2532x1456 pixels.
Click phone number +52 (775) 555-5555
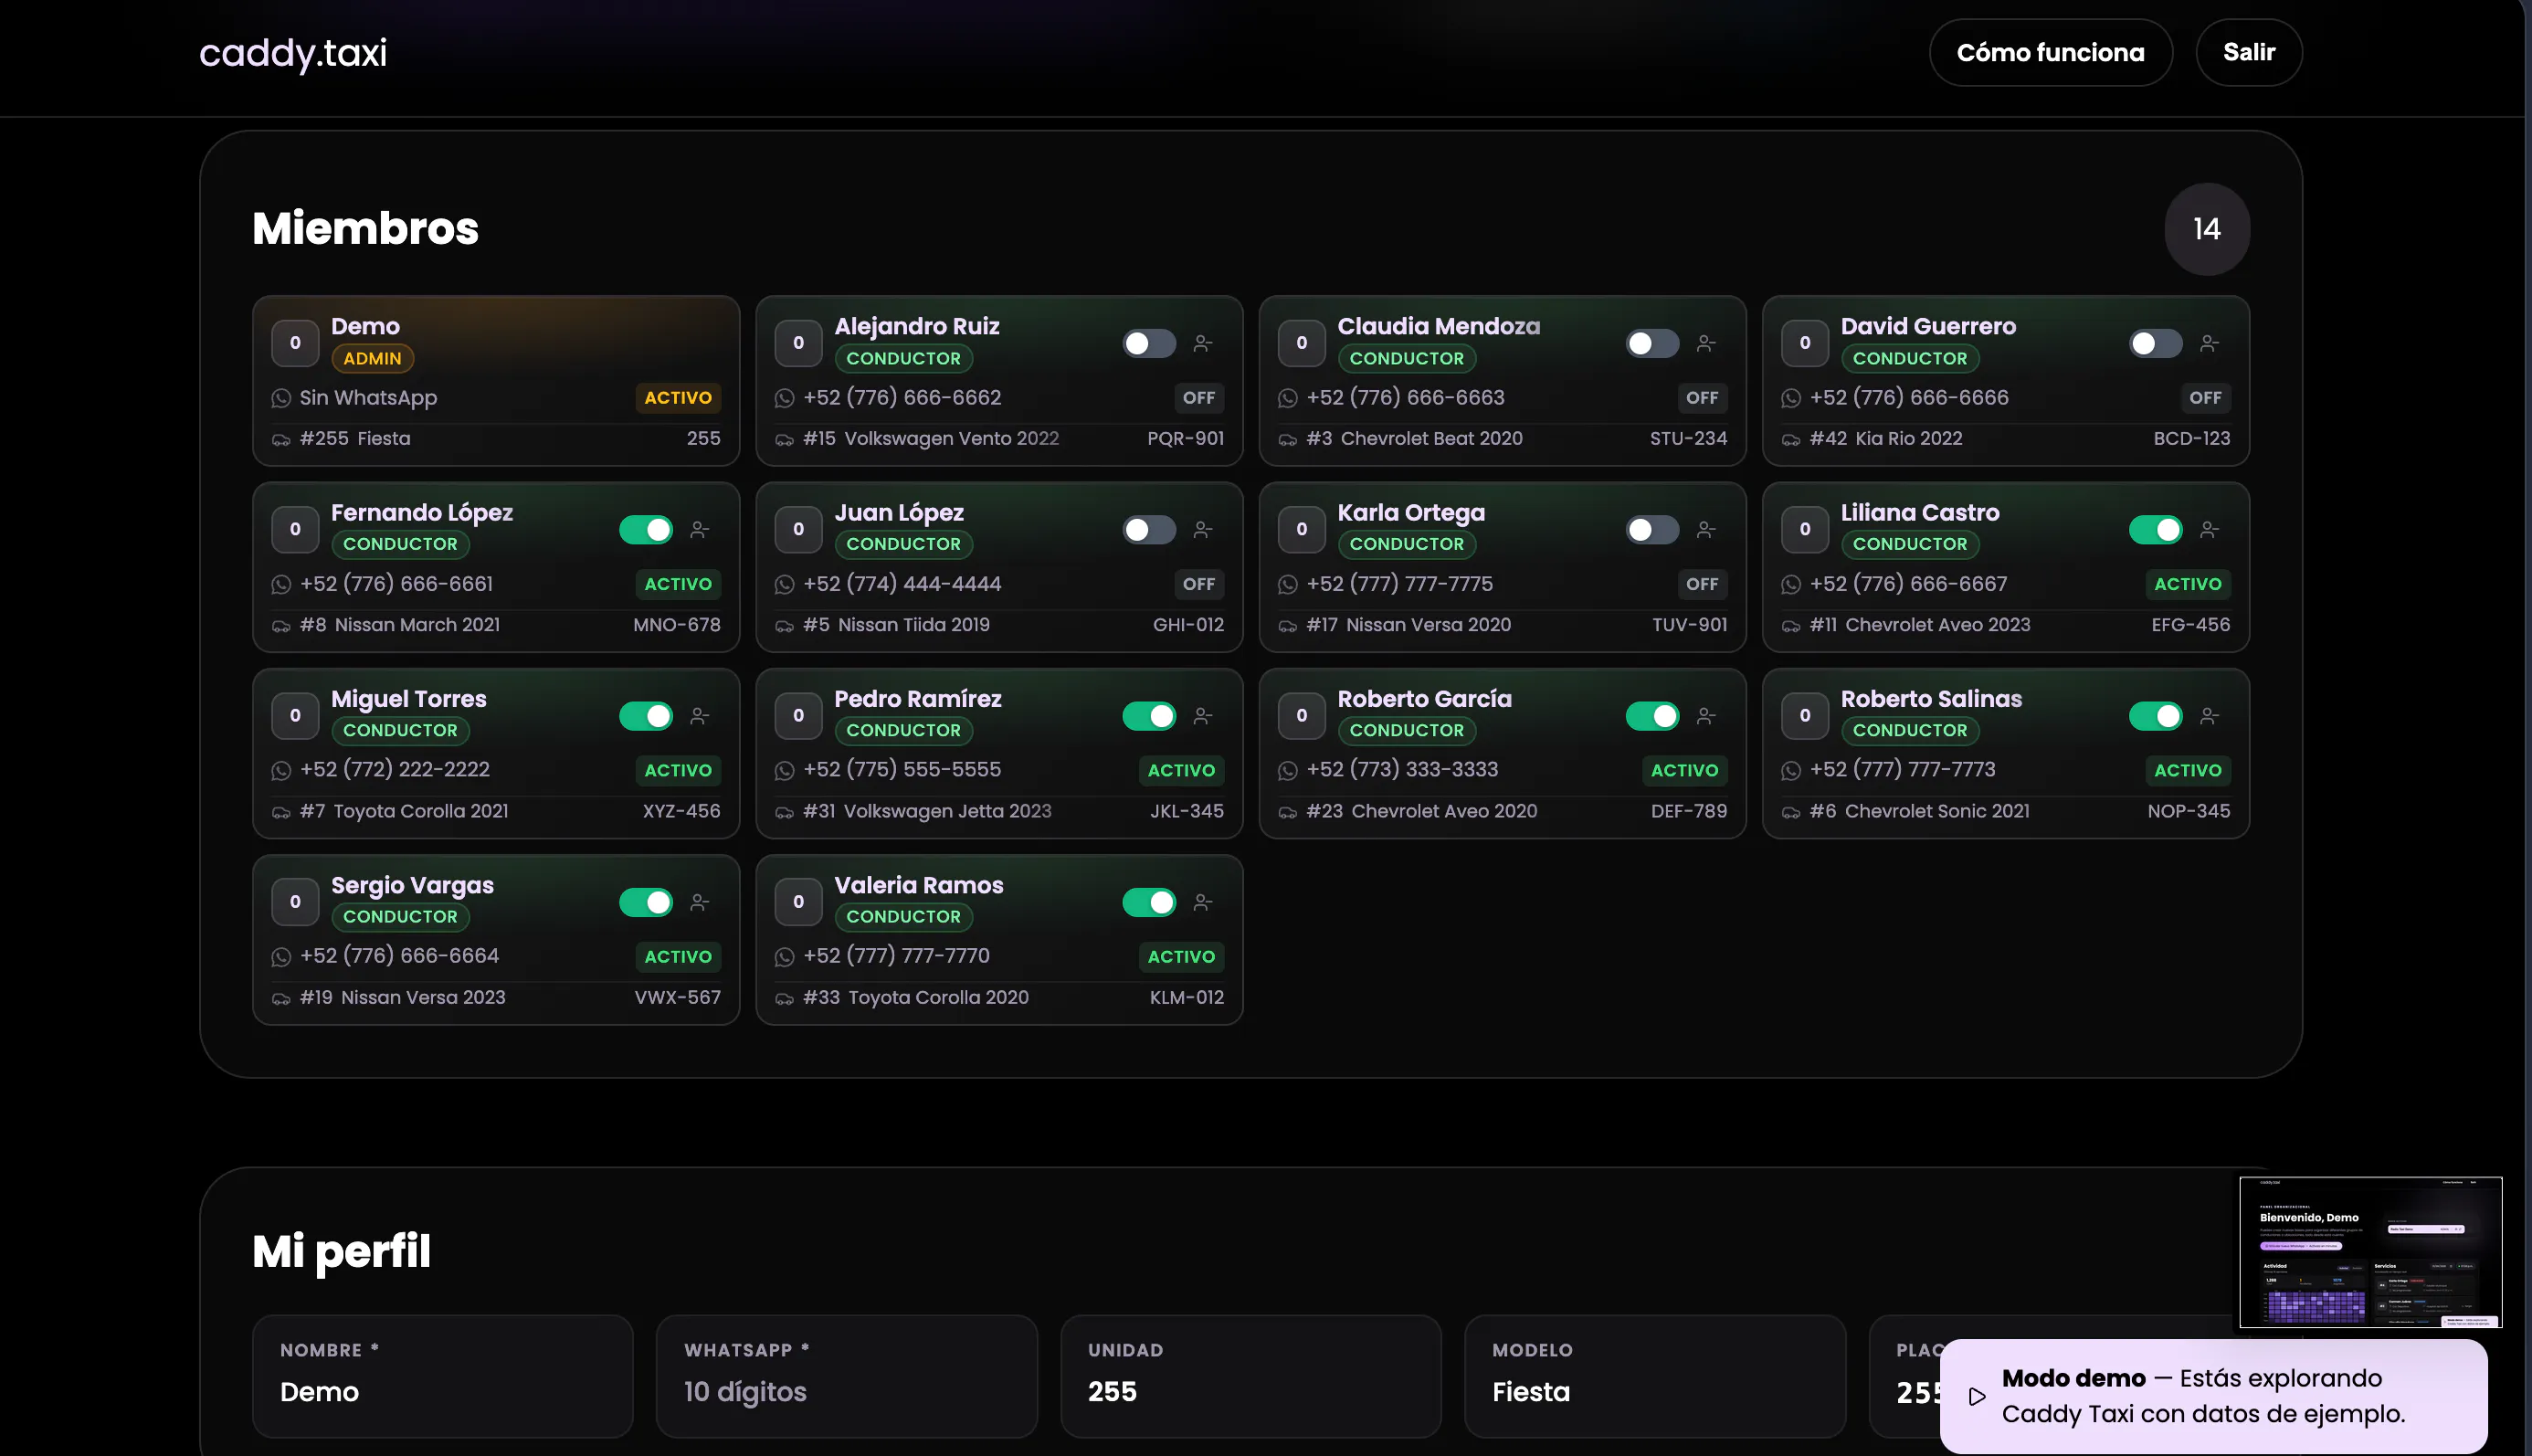[x=902, y=770]
